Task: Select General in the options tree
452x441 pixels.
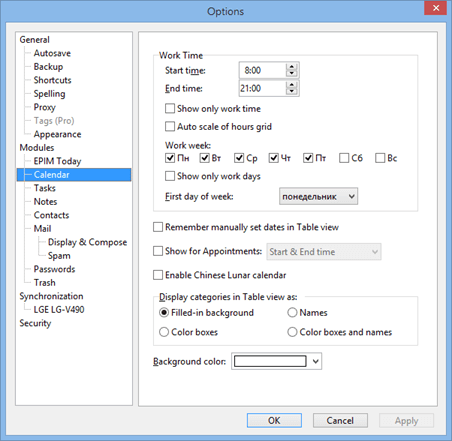Action: pos(35,40)
